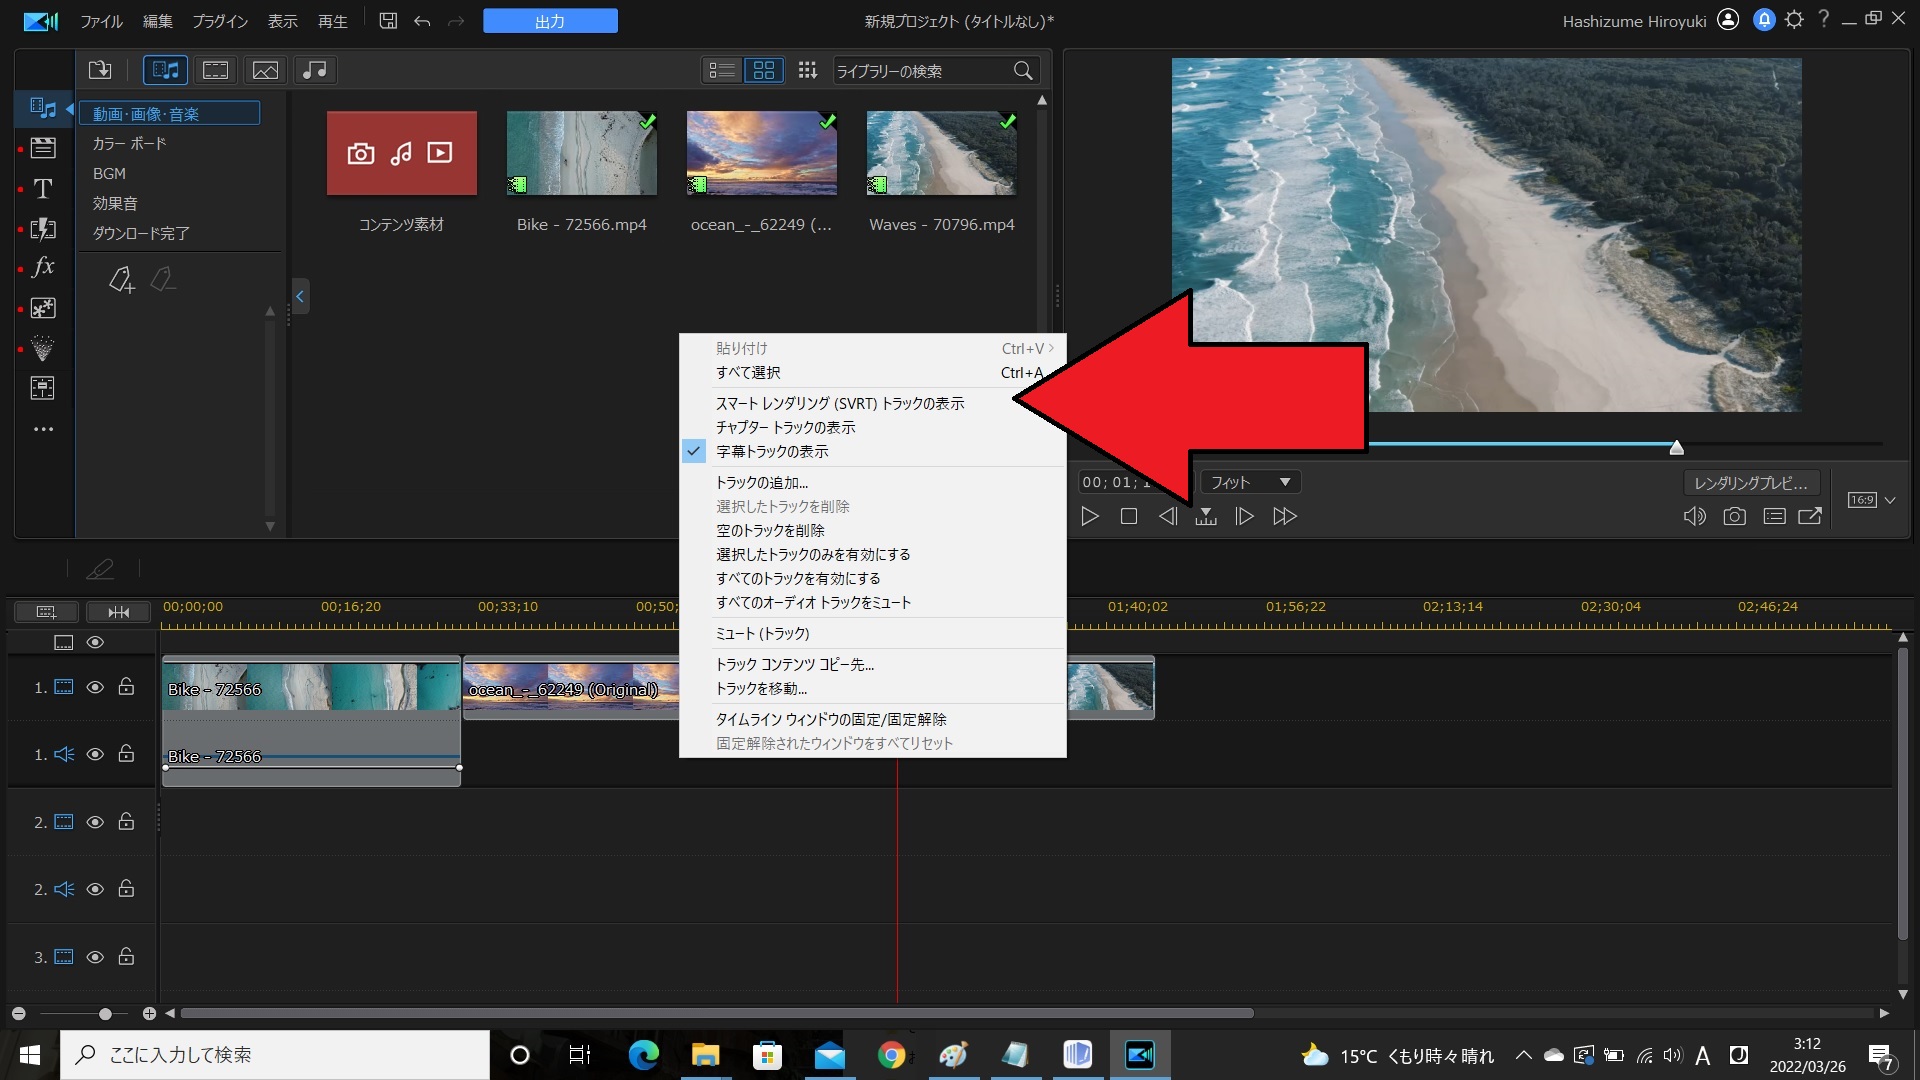Open the preferences gear icon

coord(1794,20)
